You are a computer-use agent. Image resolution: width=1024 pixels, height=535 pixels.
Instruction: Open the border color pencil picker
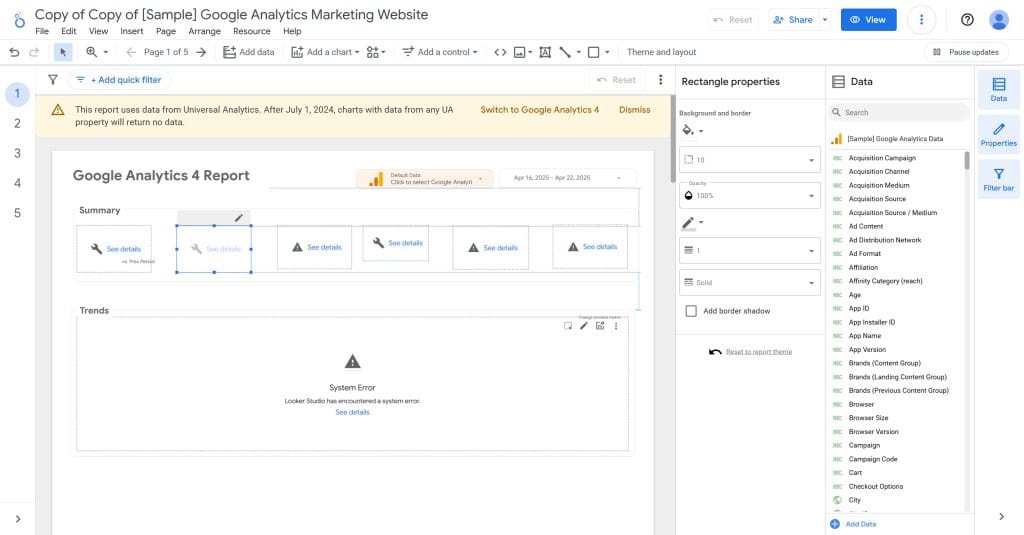(x=692, y=223)
